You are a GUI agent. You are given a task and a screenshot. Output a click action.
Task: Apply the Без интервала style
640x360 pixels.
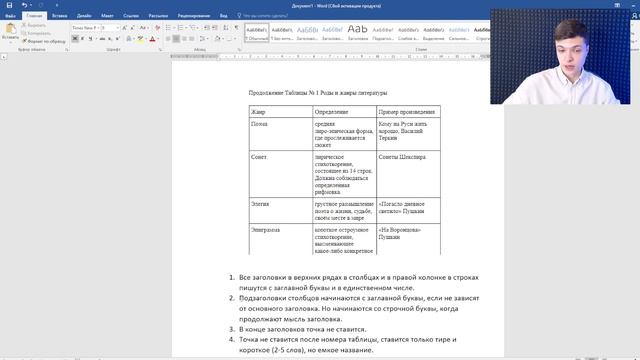(x=282, y=33)
